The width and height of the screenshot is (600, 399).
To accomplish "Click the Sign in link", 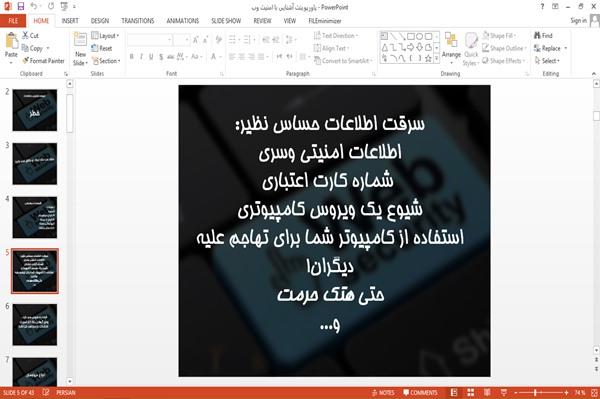I will [578, 21].
